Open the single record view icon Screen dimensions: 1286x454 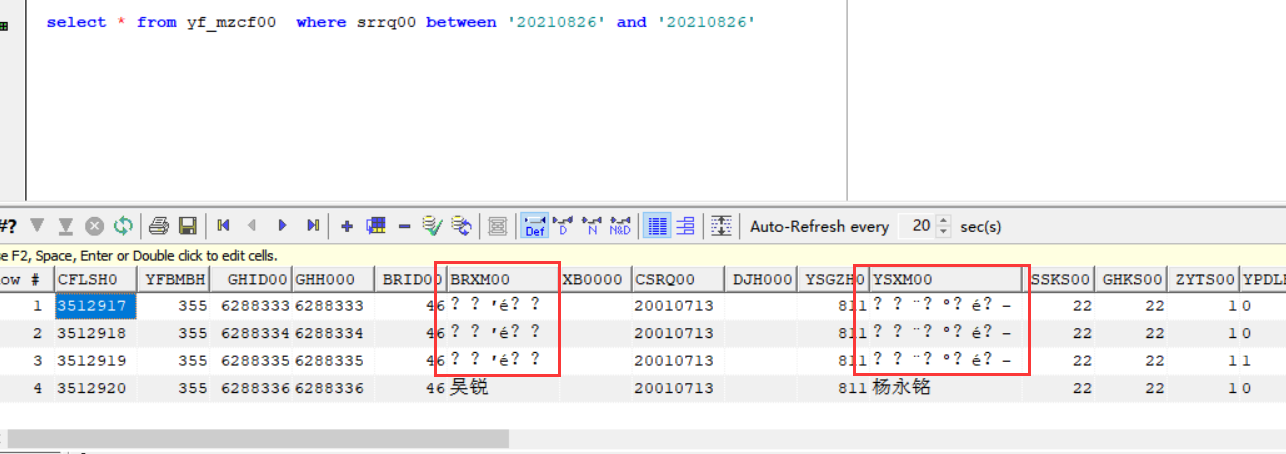click(497, 225)
